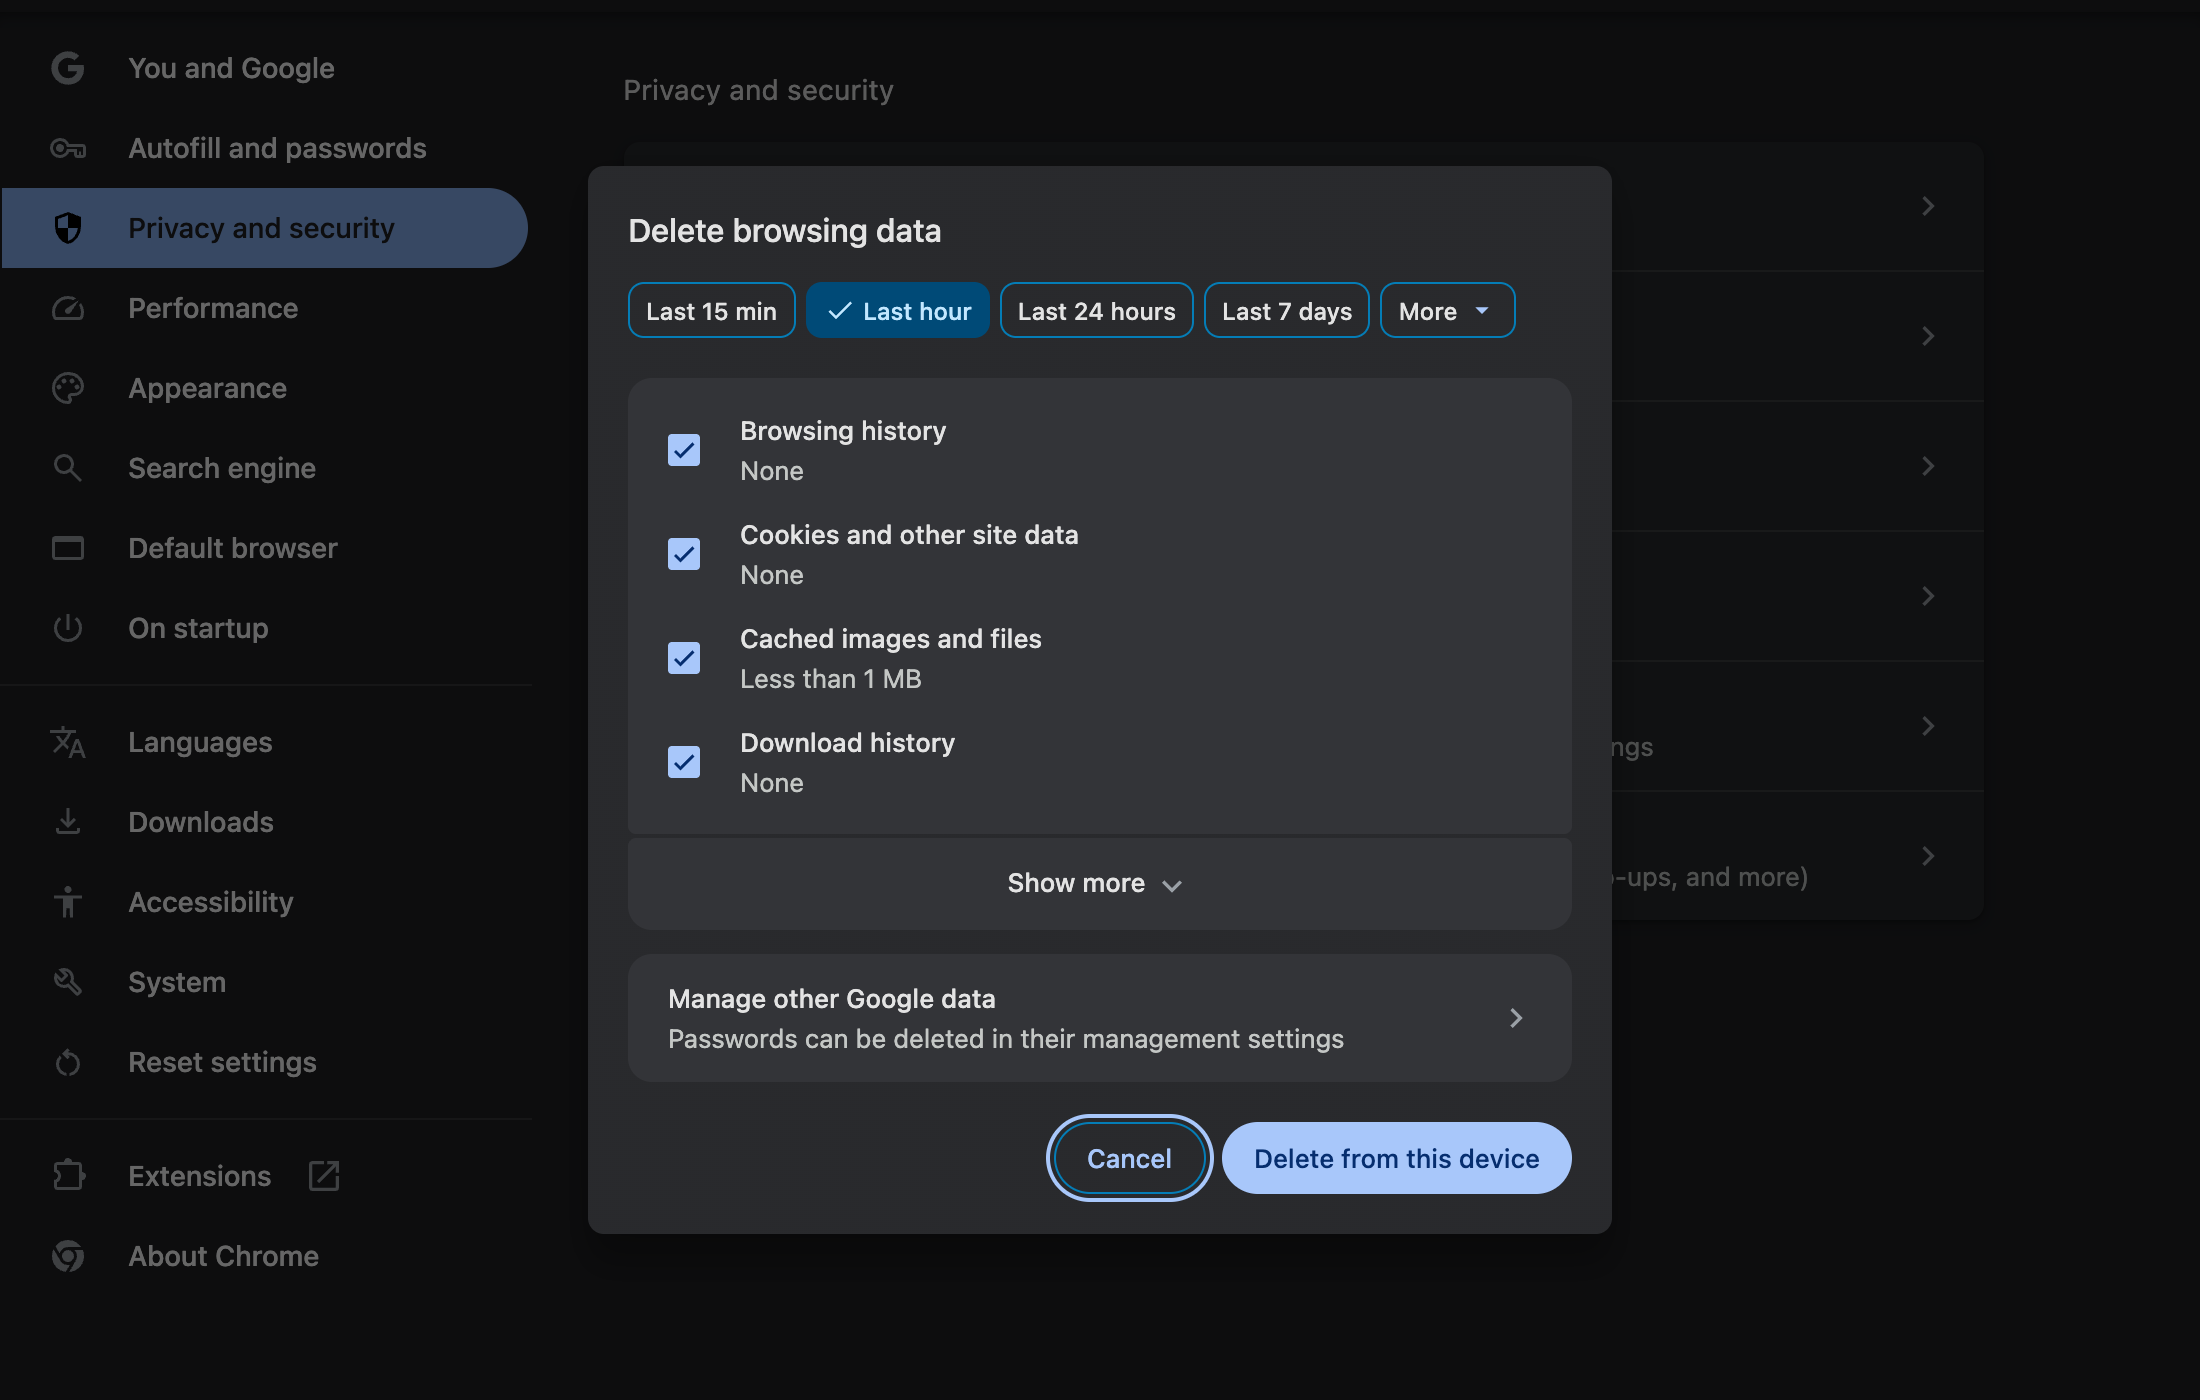Click the puzzle piece Extensions icon
Screen dimensions: 2200x1400
[x=68, y=1176]
